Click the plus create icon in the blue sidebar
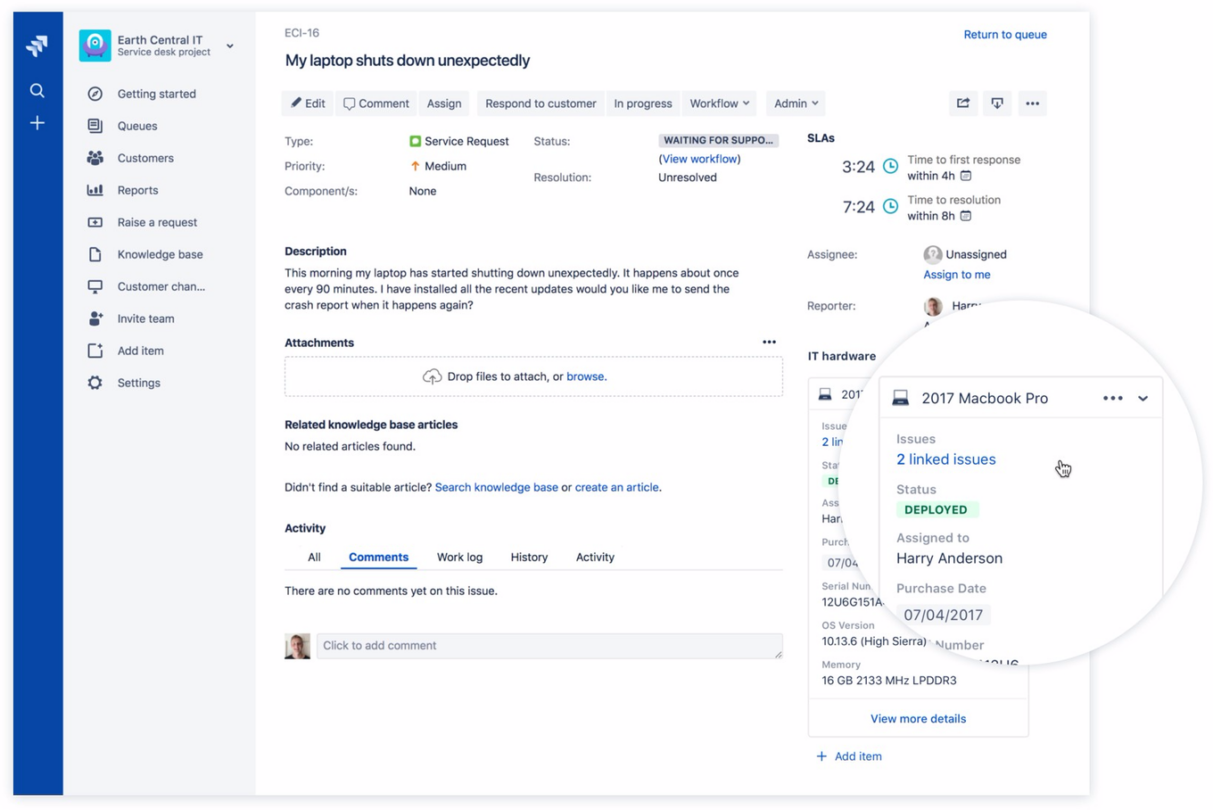 37,123
